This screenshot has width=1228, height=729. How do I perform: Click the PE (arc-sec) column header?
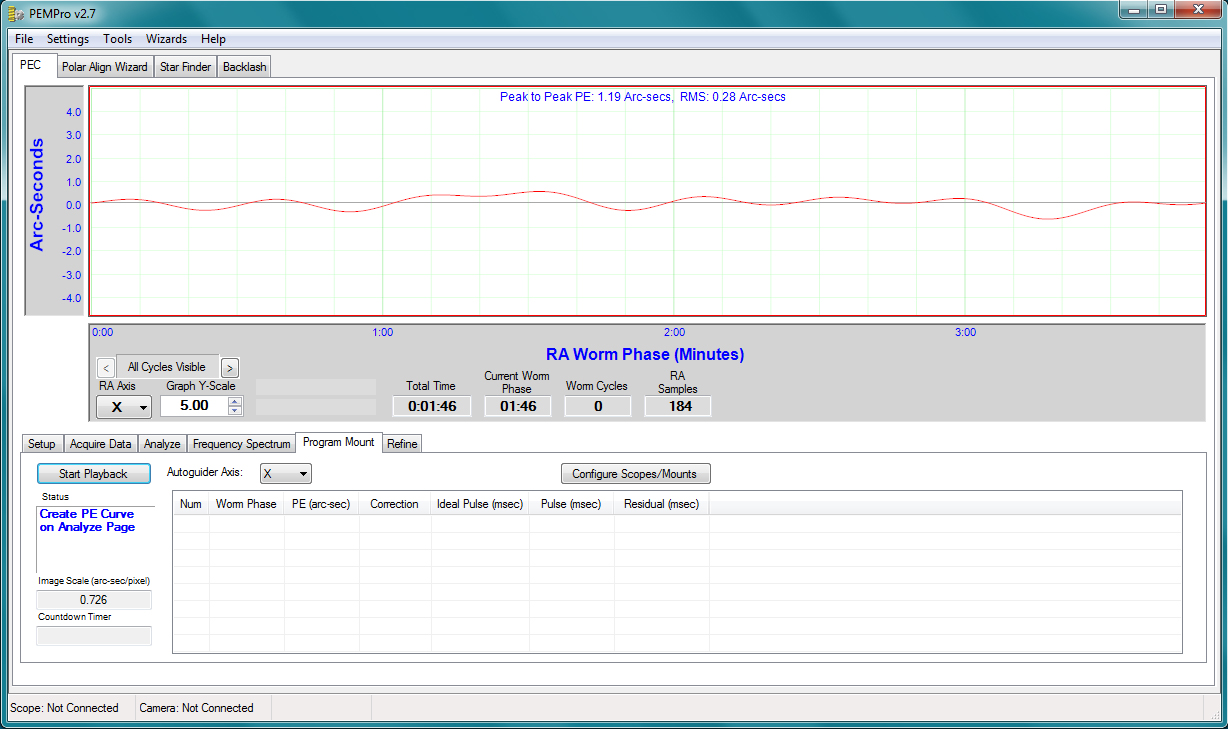coord(321,504)
